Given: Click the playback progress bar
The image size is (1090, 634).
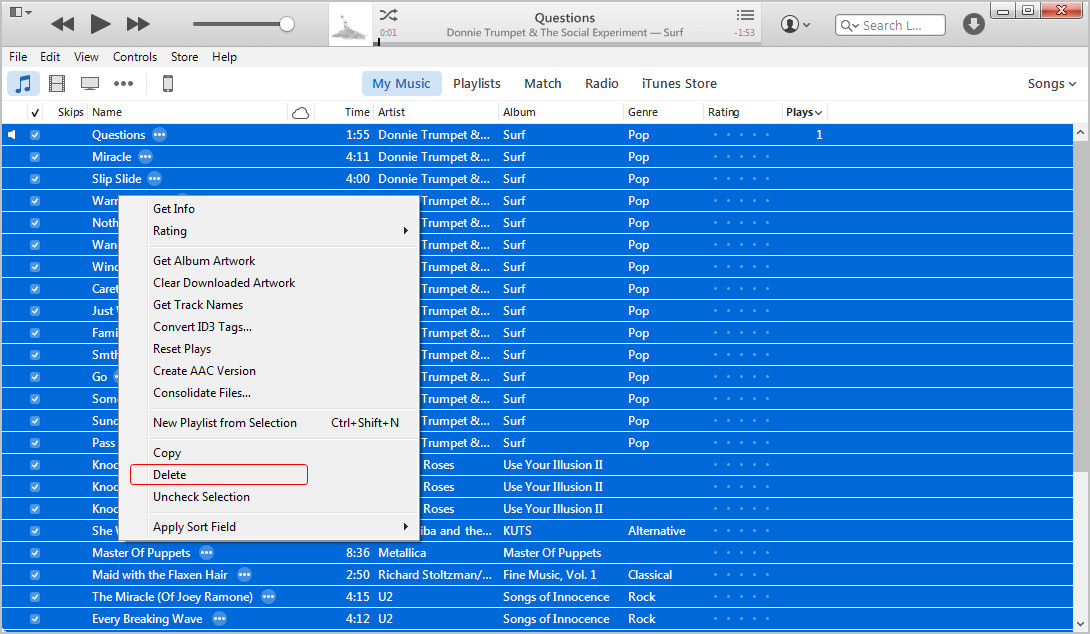Looking at the screenshot, I should click(568, 44).
